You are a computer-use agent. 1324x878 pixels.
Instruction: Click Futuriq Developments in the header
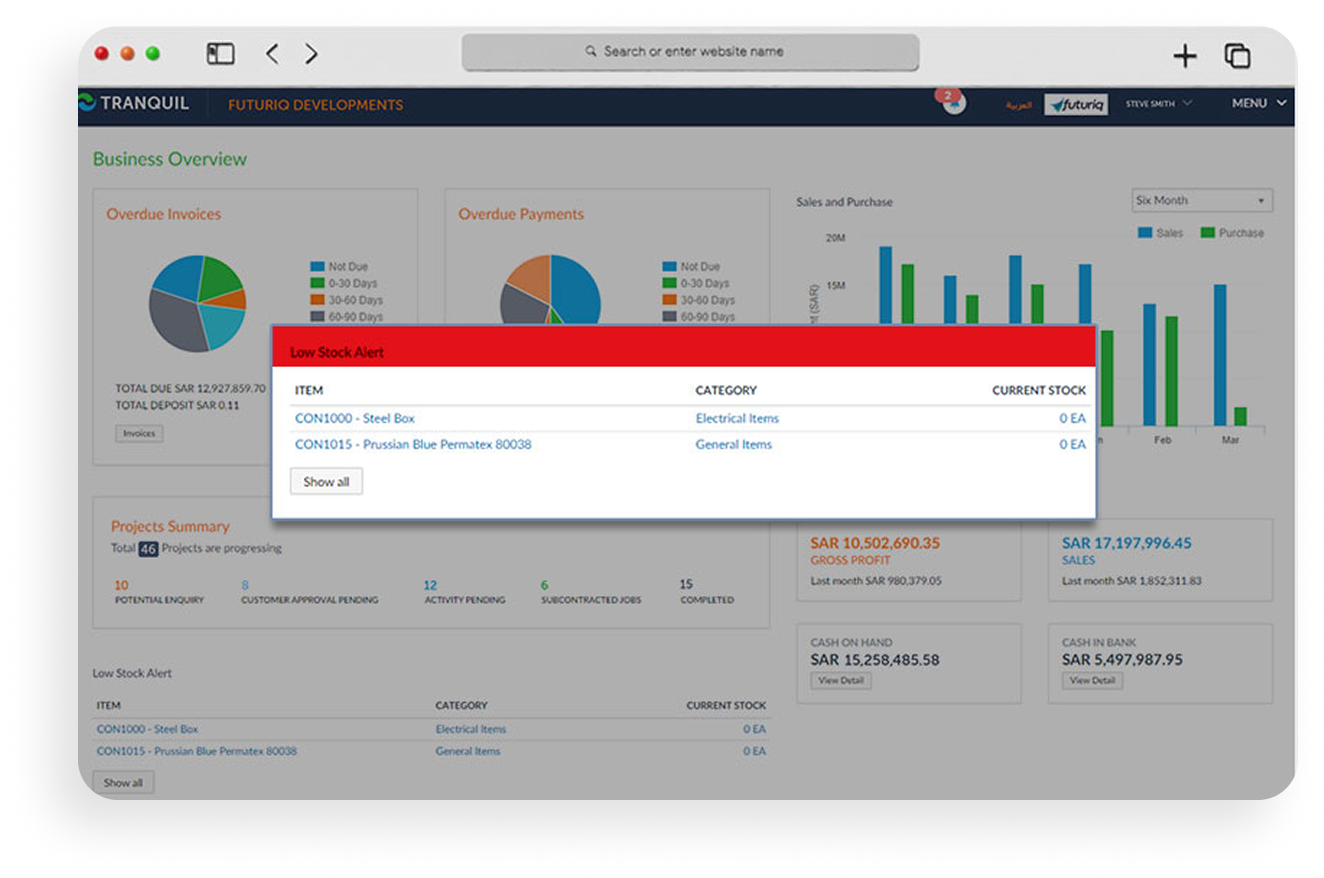coord(315,105)
